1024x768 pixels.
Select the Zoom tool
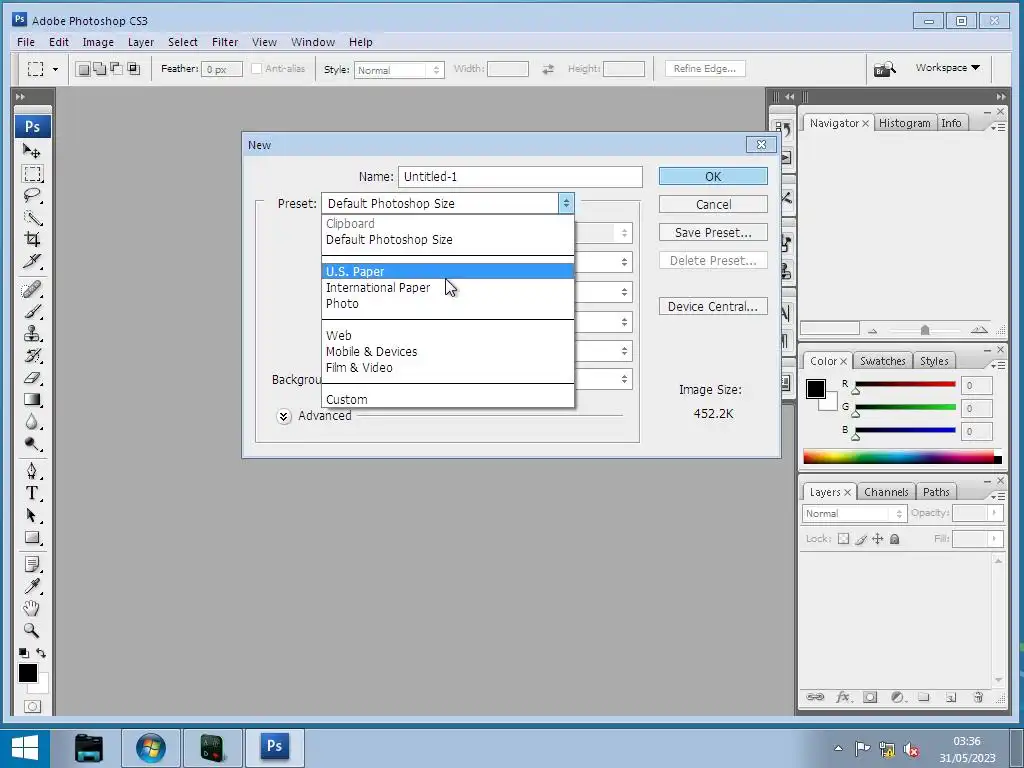click(x=31, y=630)
